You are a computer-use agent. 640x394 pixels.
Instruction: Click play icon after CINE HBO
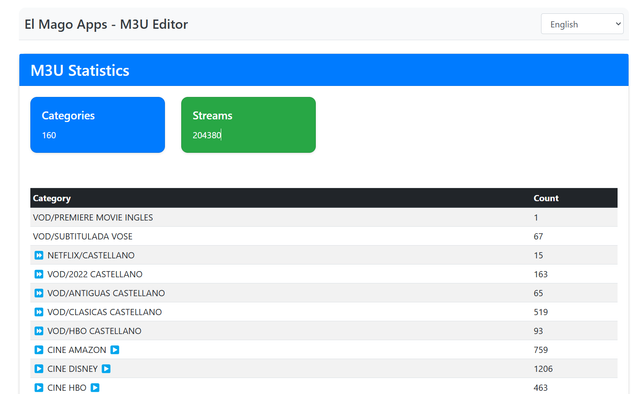pyautogui.click(x=95, y=387)
